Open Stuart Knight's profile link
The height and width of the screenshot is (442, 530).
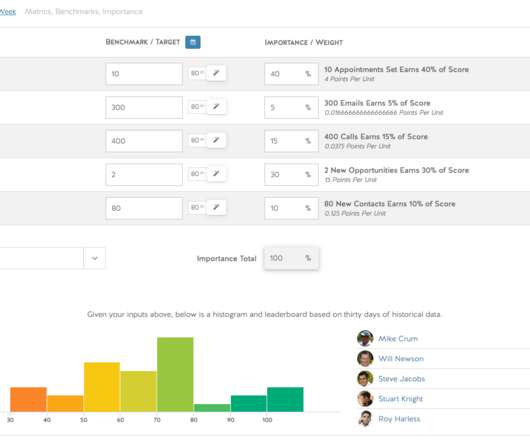[401, 399]
